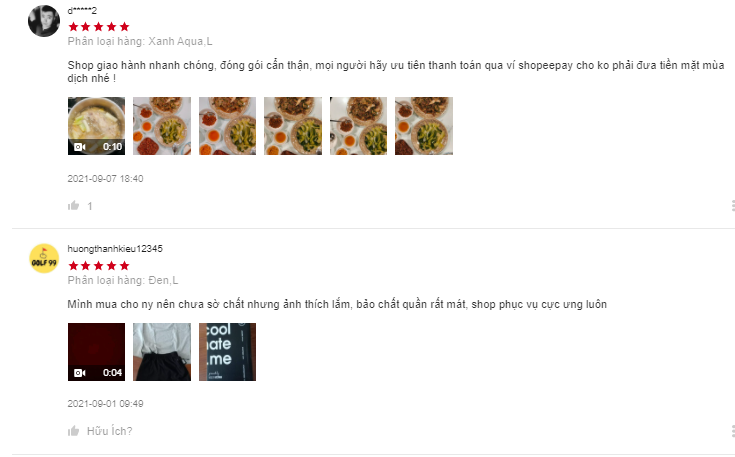Play the 0:10 soup video review

point(97,126)
